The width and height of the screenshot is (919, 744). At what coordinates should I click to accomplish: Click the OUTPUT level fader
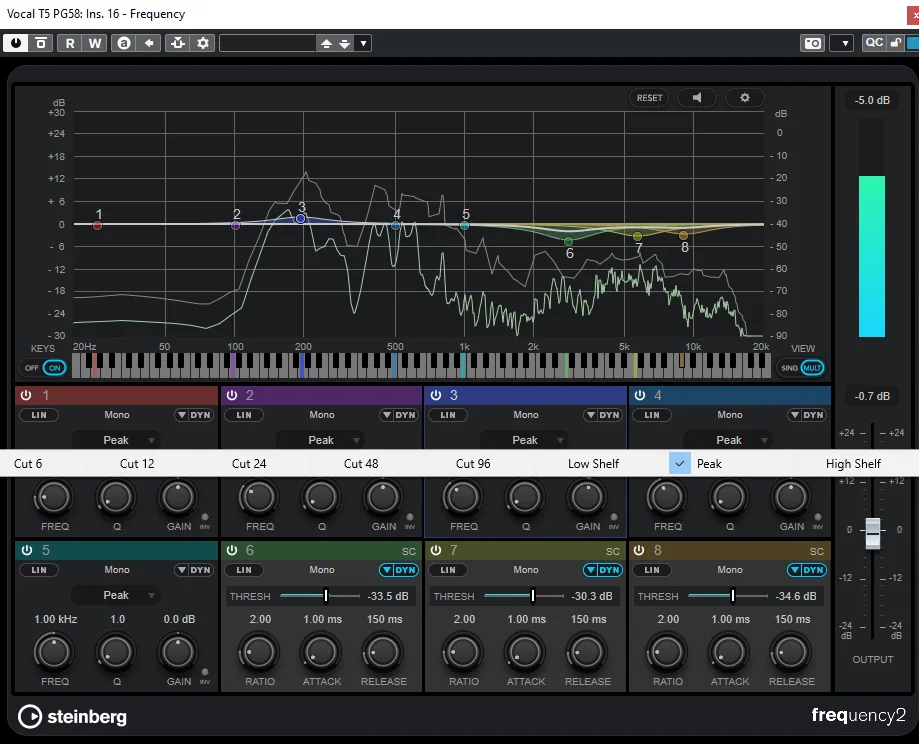coord(873,532)
